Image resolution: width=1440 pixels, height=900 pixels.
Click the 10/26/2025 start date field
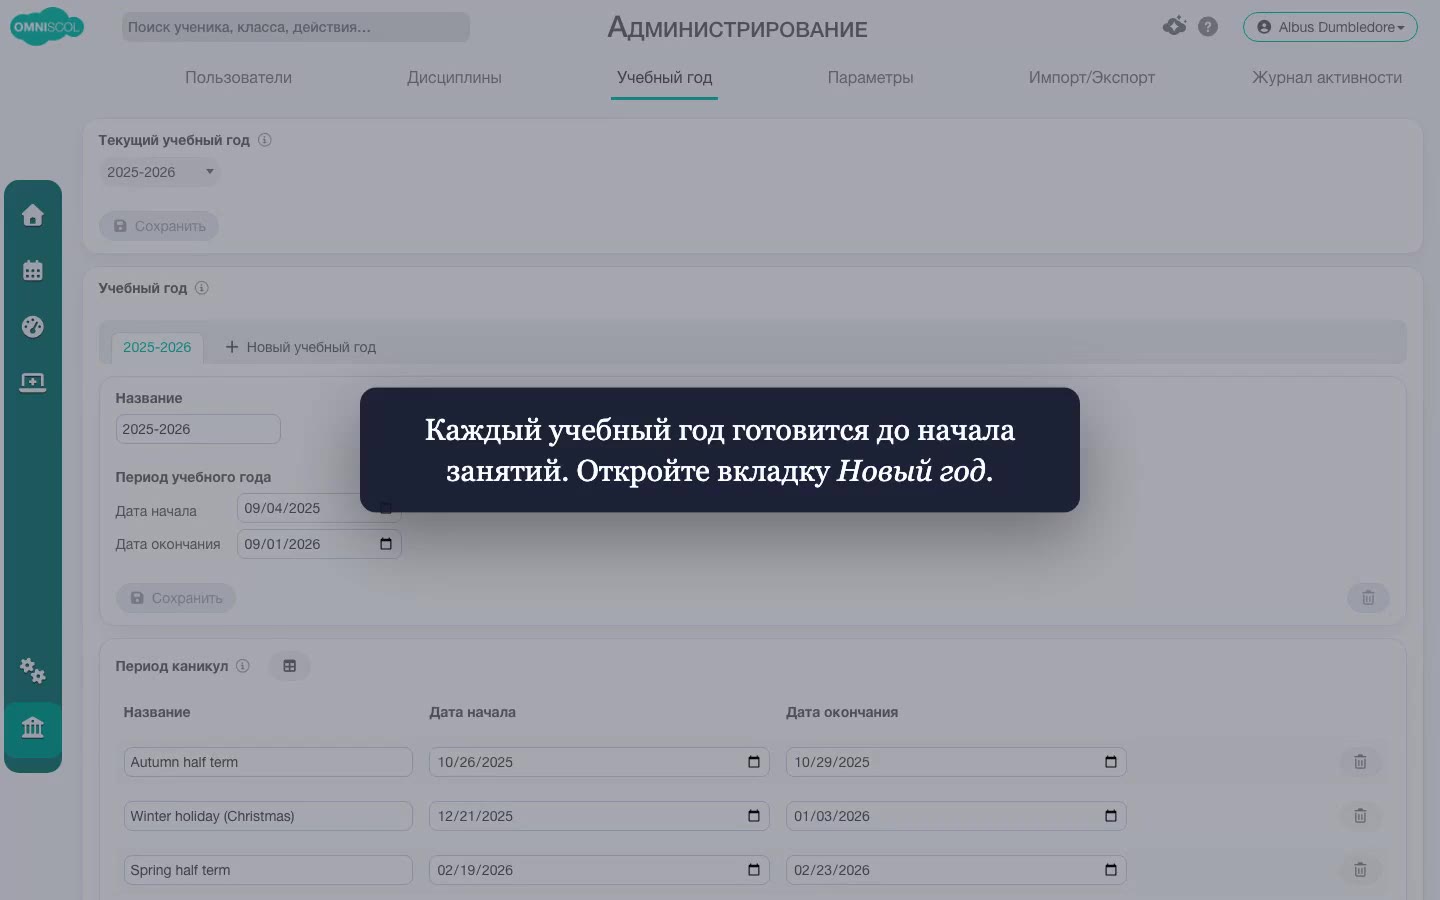[599, 762]
